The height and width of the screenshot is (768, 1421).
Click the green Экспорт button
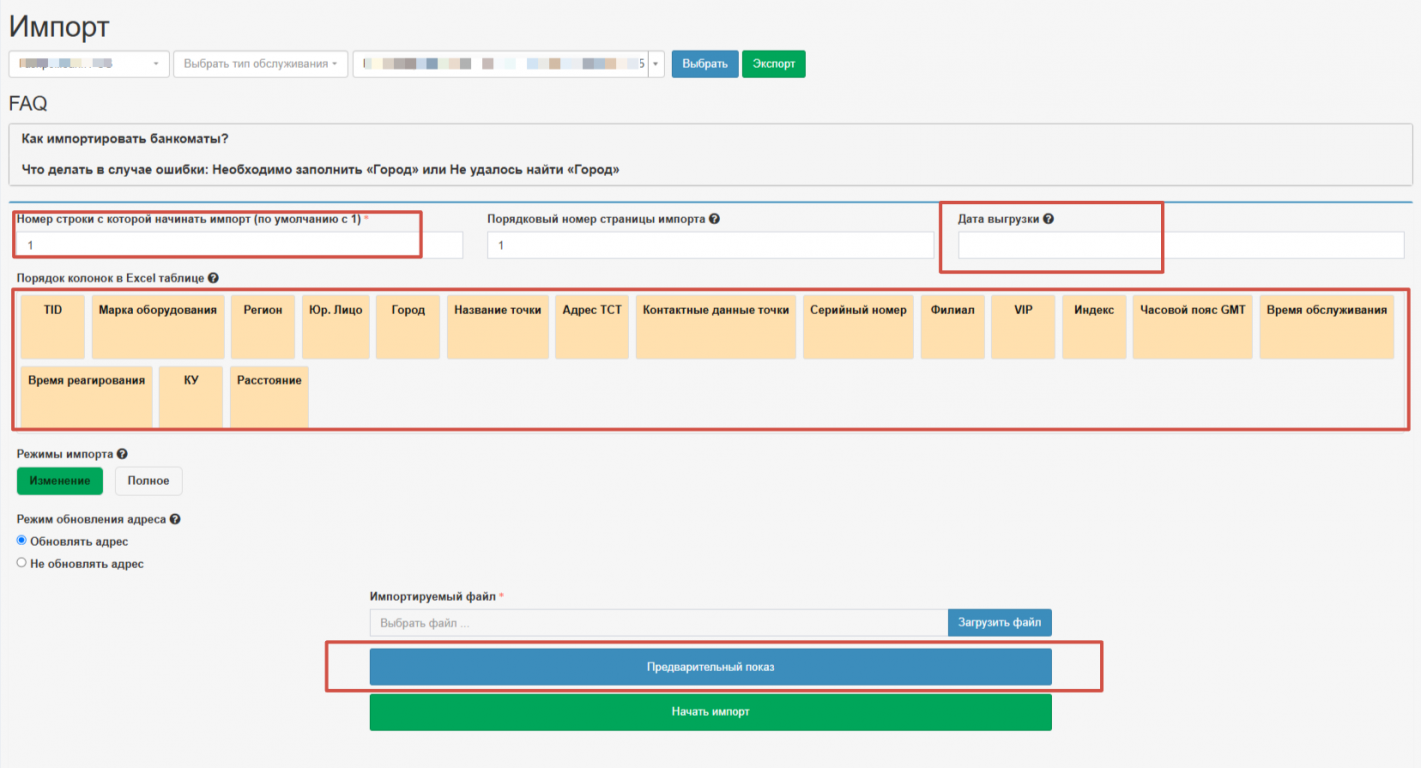coord(773,64)
